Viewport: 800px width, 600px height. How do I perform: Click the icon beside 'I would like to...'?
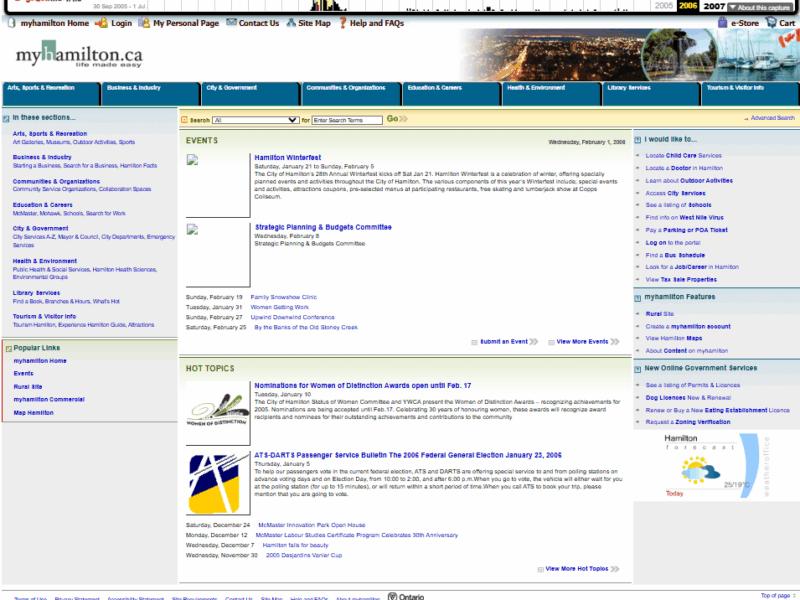coord(638,140)
